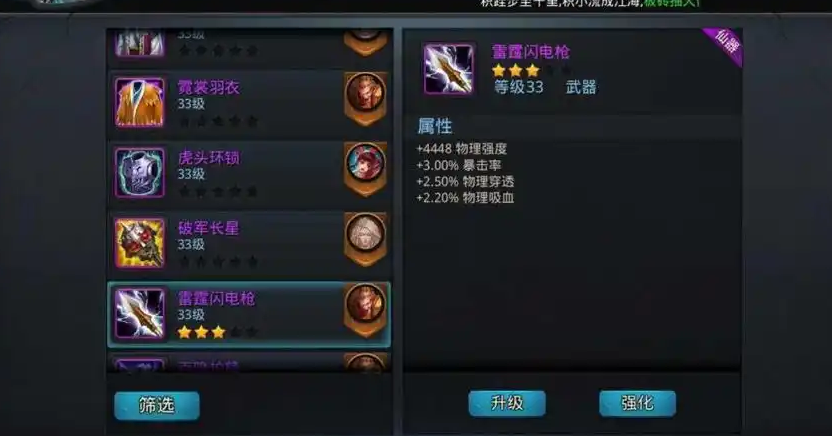
Task: Open the large 雷霆闪电枪 detail icon
Action: (448, 69)
